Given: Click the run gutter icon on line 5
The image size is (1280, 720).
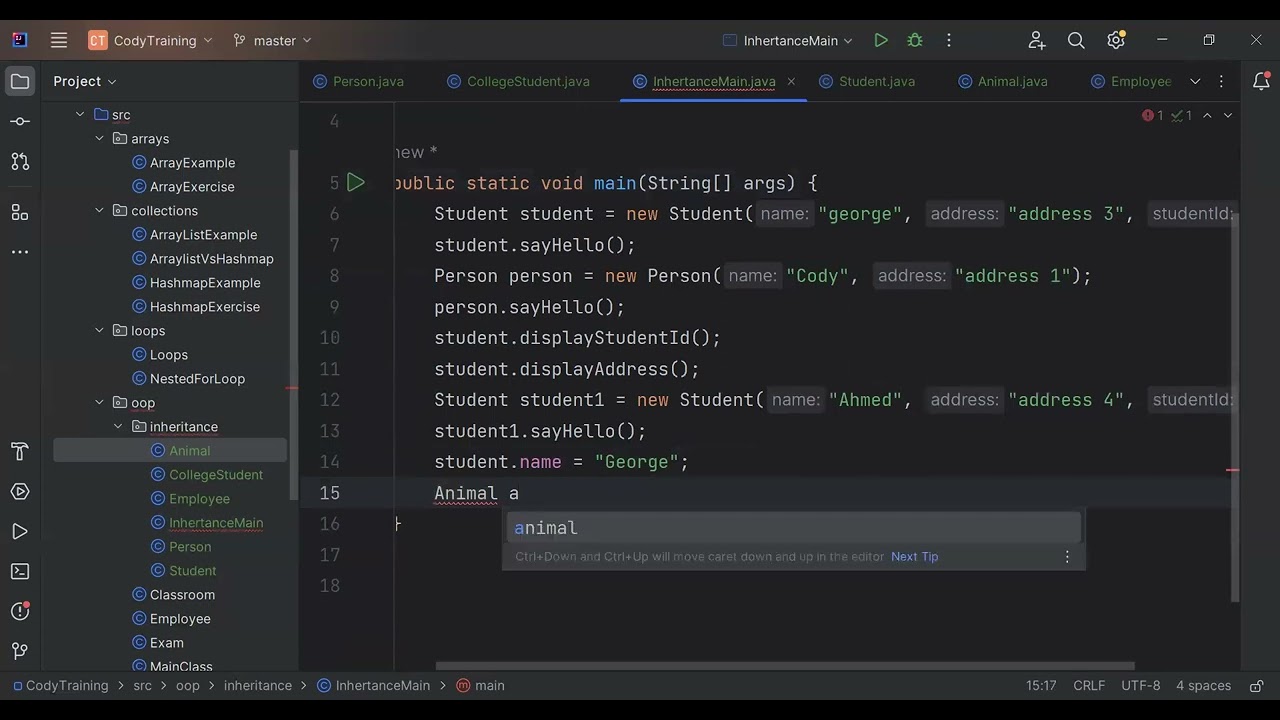Looking at the screenshot, I should (x=356, y=183).
